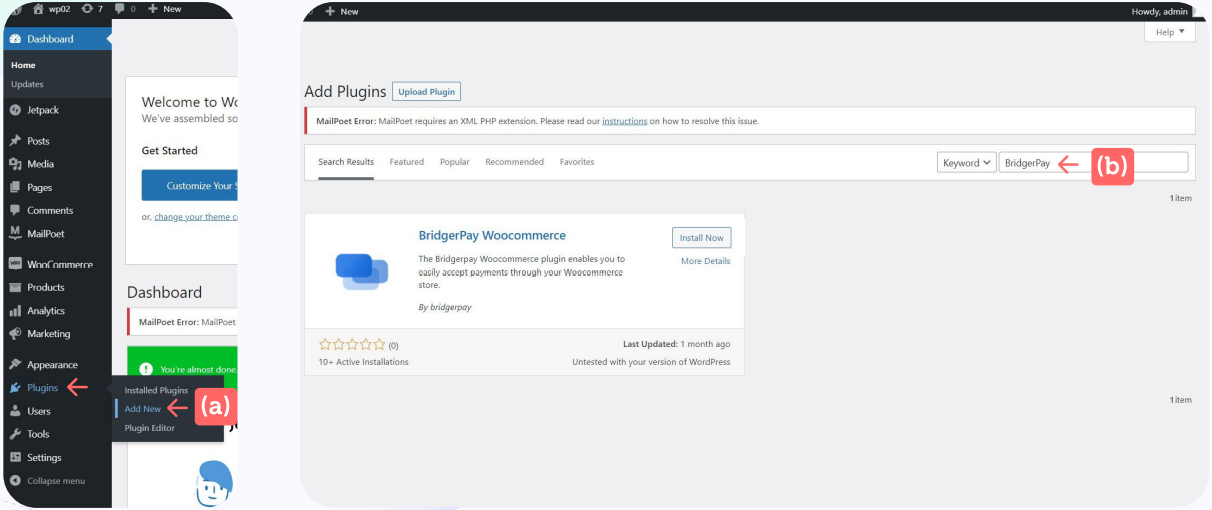Open the Howdy, admin account menu

[x=1160, y=11]
